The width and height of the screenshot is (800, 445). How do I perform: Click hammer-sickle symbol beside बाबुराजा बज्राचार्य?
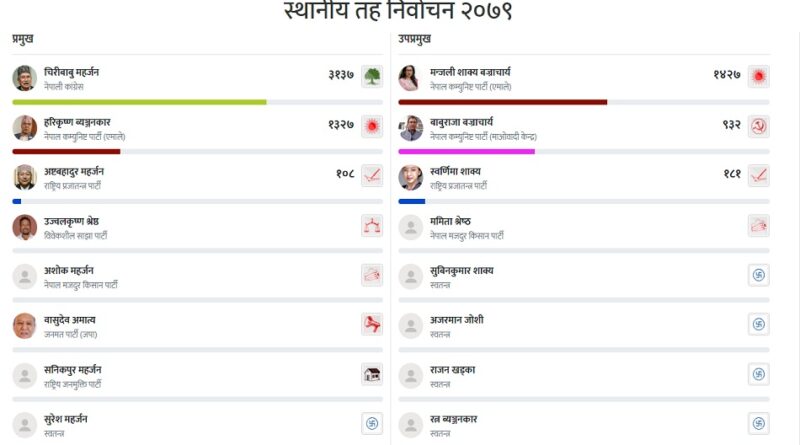pyautogui.click(x=758, y=127)
